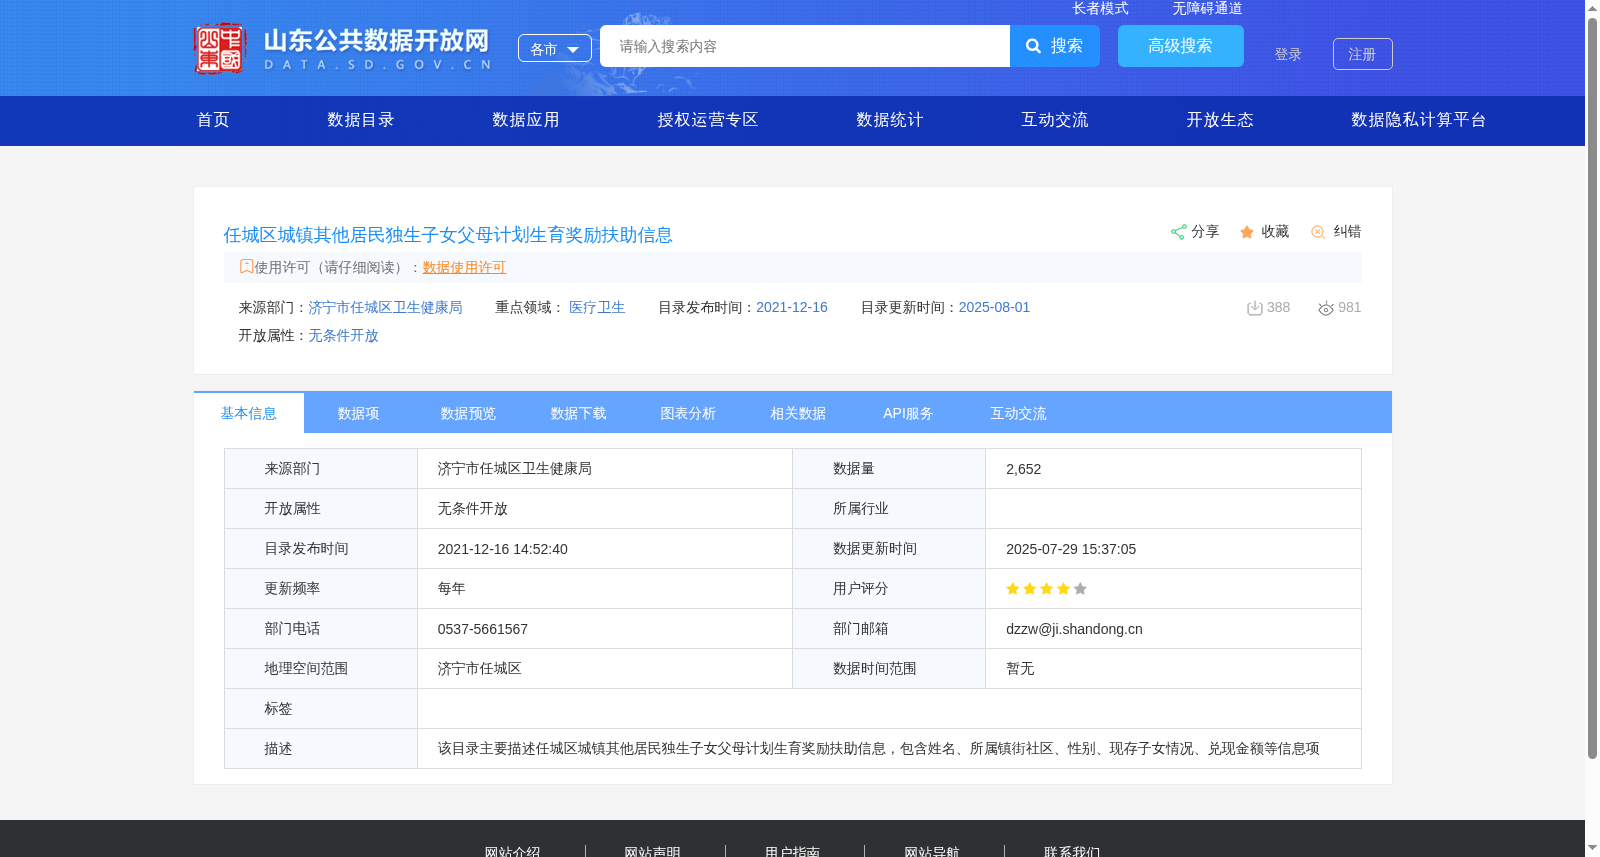Open 互动交流 in the main navigation

(x=1055, y=120)
